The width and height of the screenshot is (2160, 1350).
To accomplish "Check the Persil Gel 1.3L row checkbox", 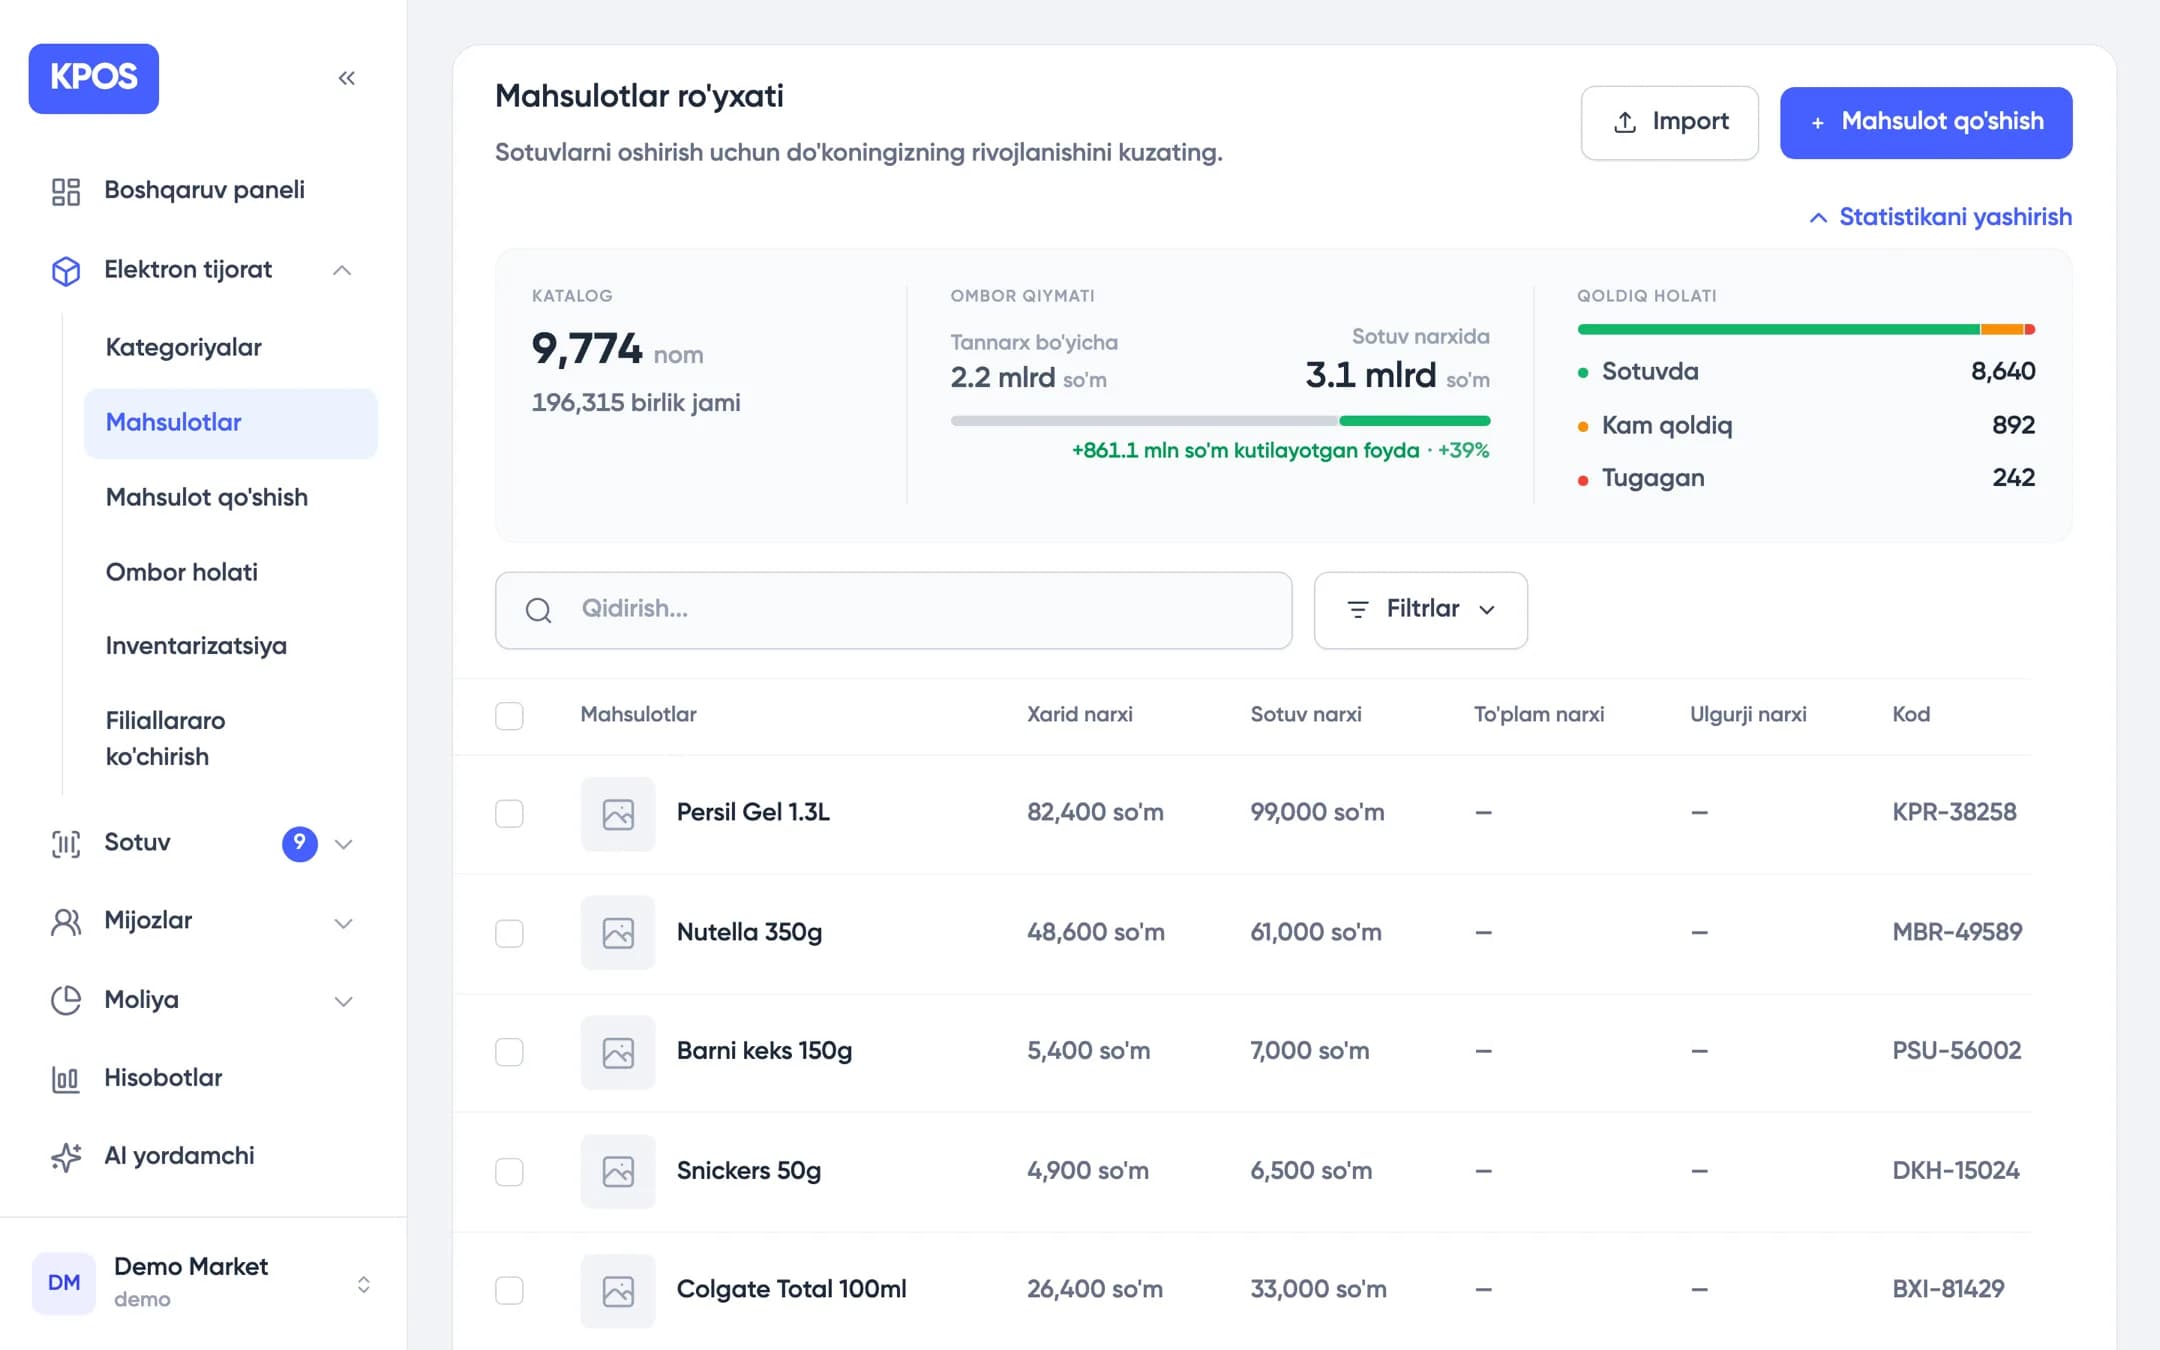I will (509, 813).
